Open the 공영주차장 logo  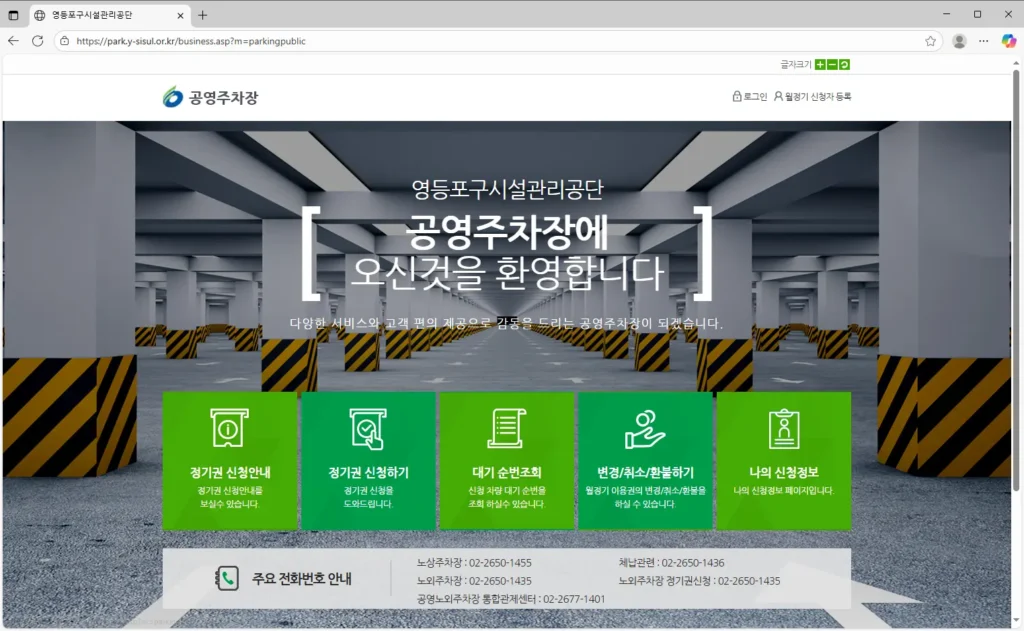point(211,97)
